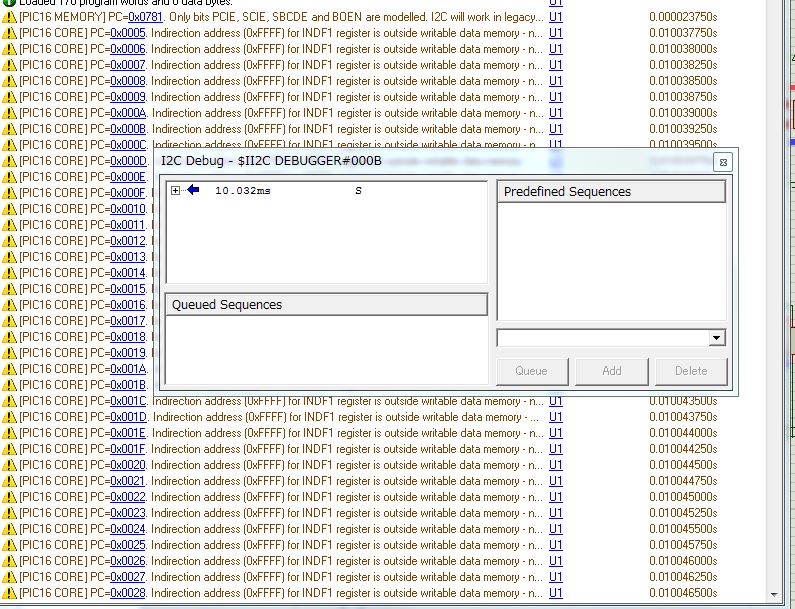The width and height of the screenshot is (795, 609).
Task: Click warning icon on PC=0x000A row
Action: 9,114
